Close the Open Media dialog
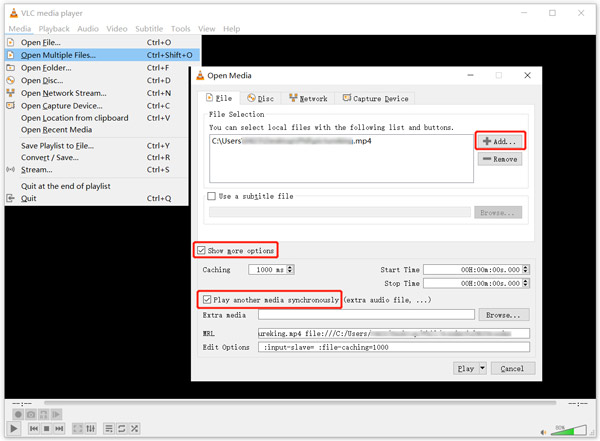 tap(527, 75)
